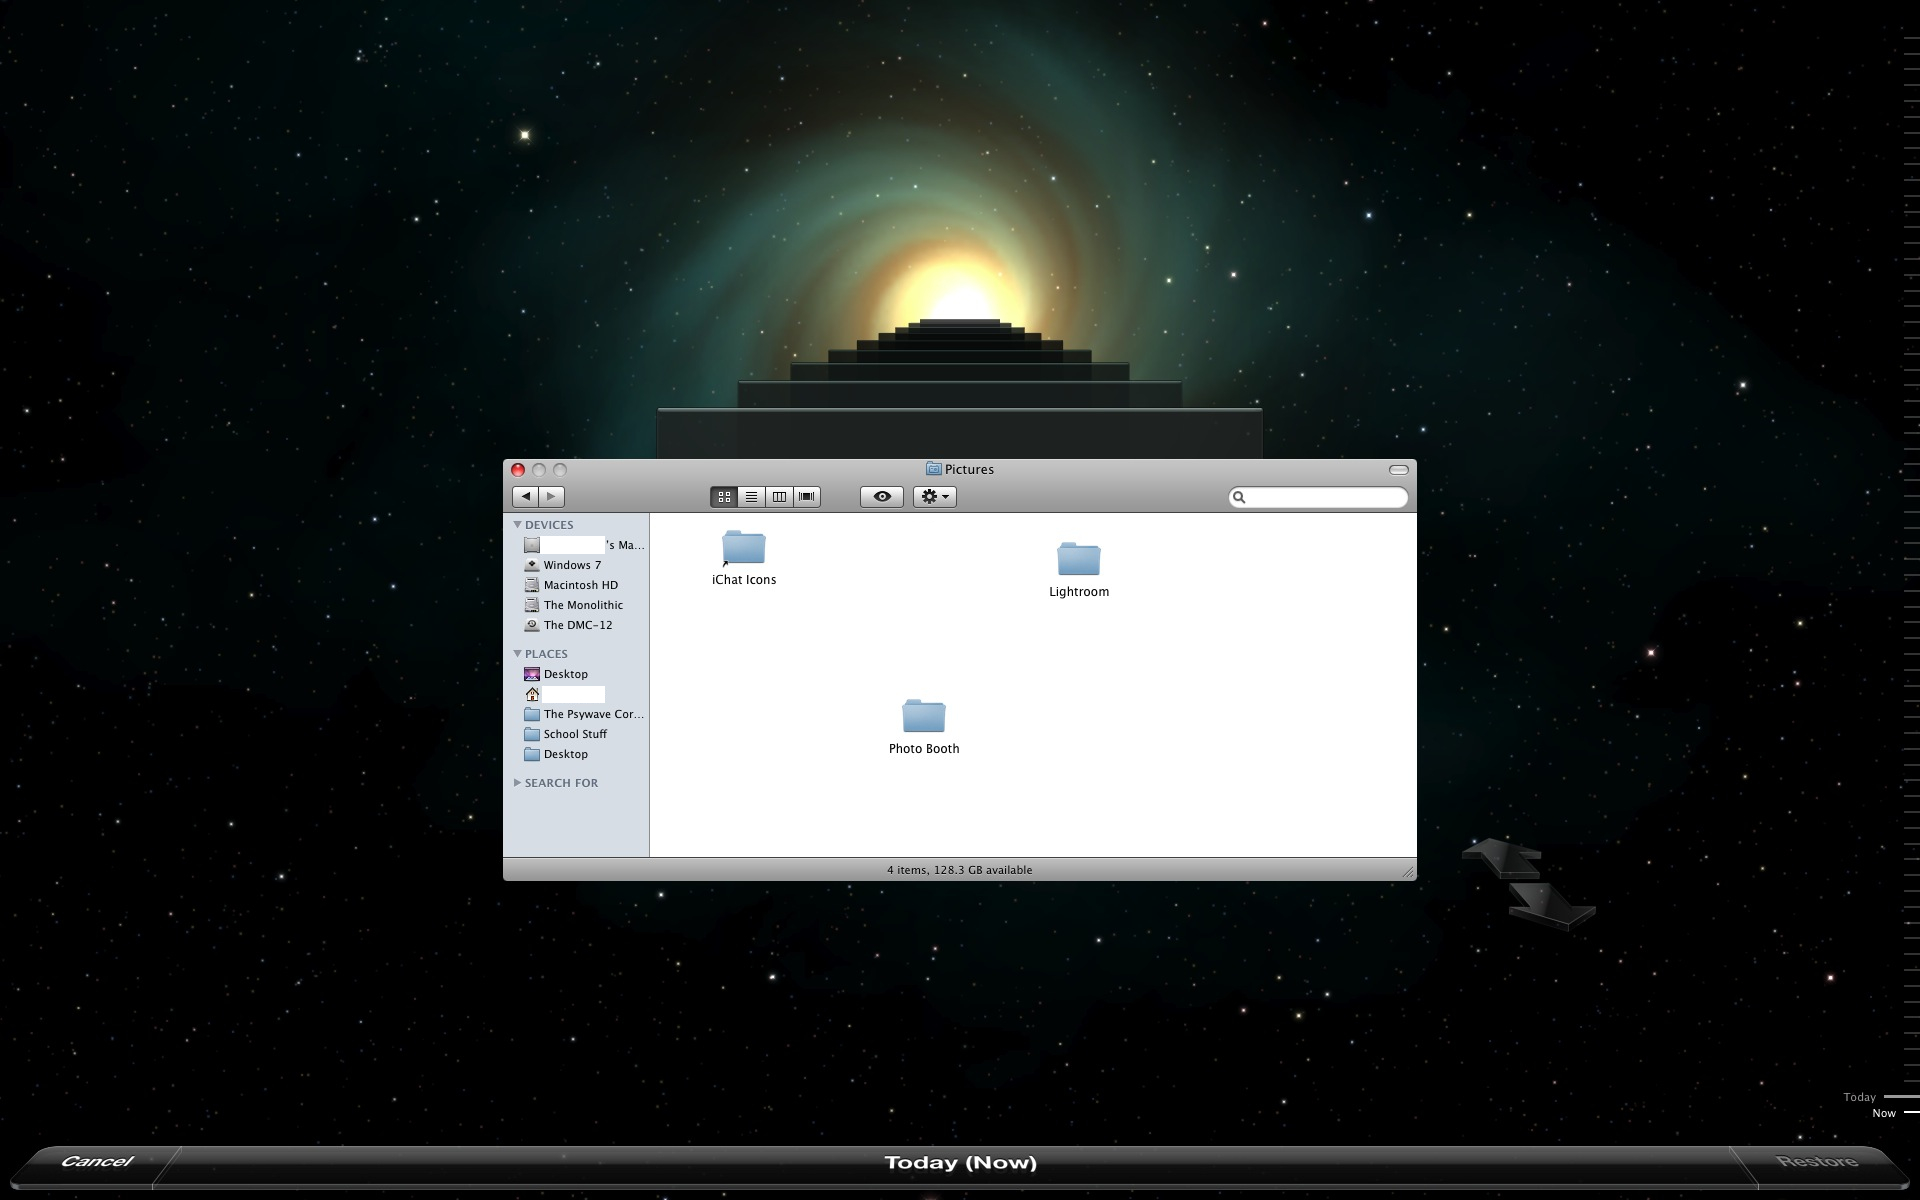Screen dimensions: 1920x1200
Task: Click the Quick Look eye button
Action: 881,497
